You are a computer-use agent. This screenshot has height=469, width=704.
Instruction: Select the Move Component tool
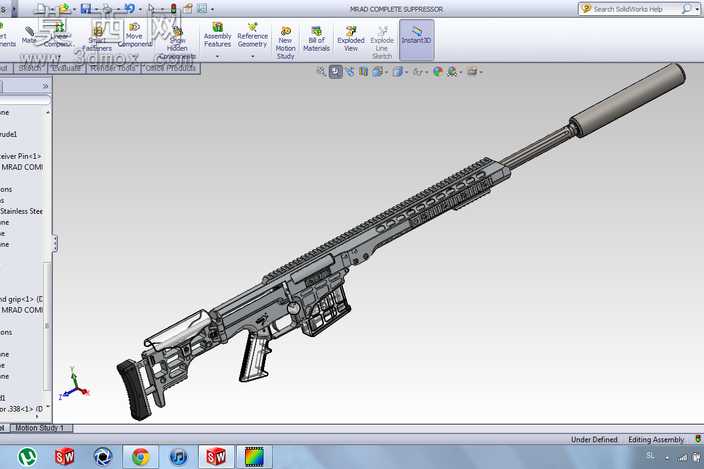click(x=134, y=35)
